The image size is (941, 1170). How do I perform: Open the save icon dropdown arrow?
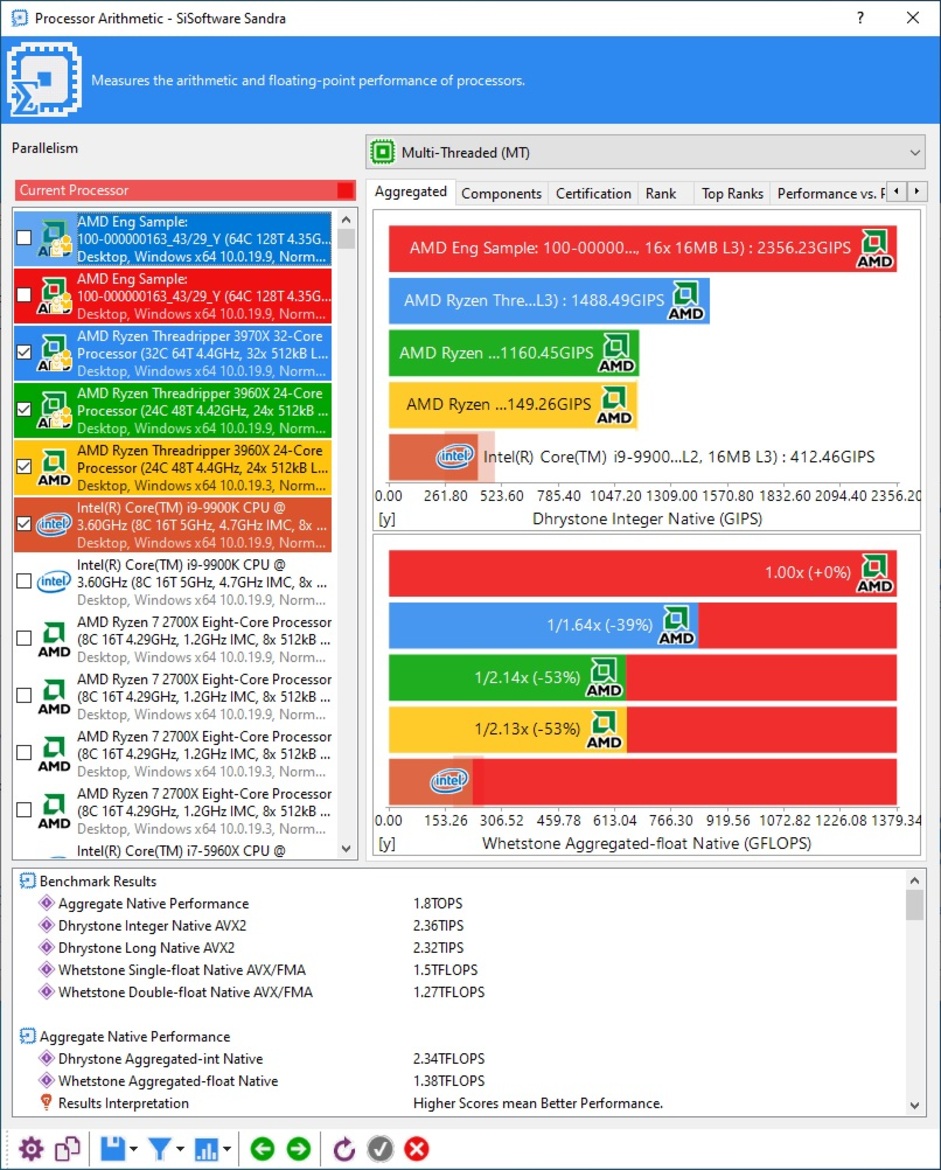133,1149
